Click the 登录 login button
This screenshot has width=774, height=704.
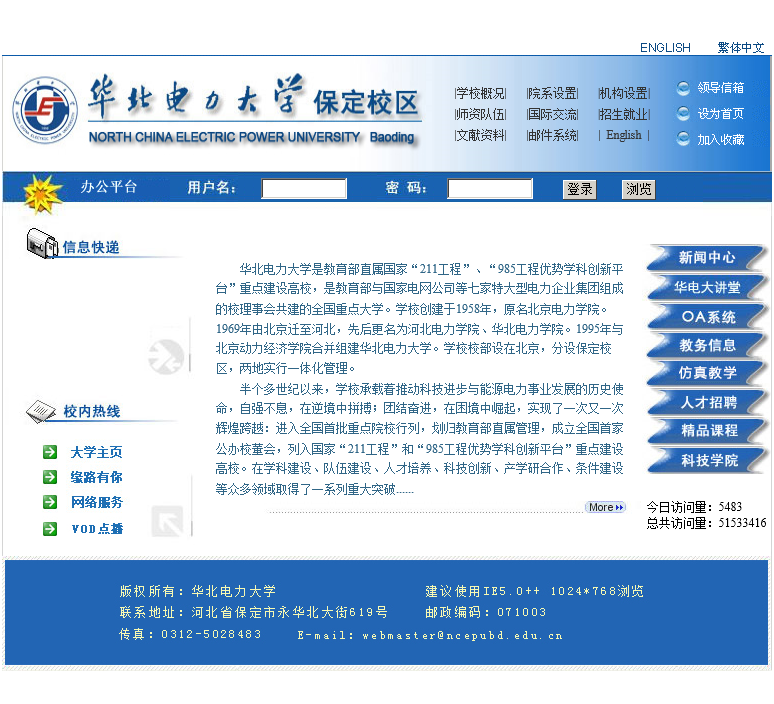coord(580,190)
